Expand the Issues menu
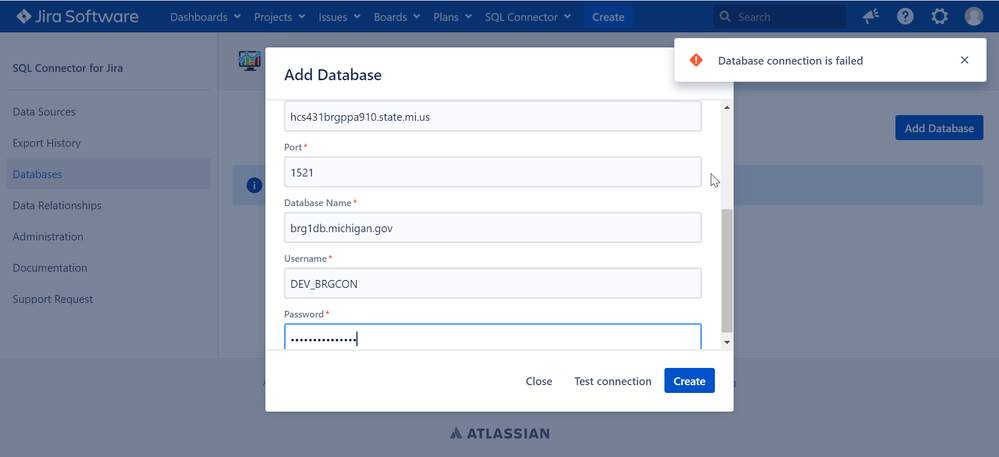Screen dimensions: 999x457 pos(340,17)
